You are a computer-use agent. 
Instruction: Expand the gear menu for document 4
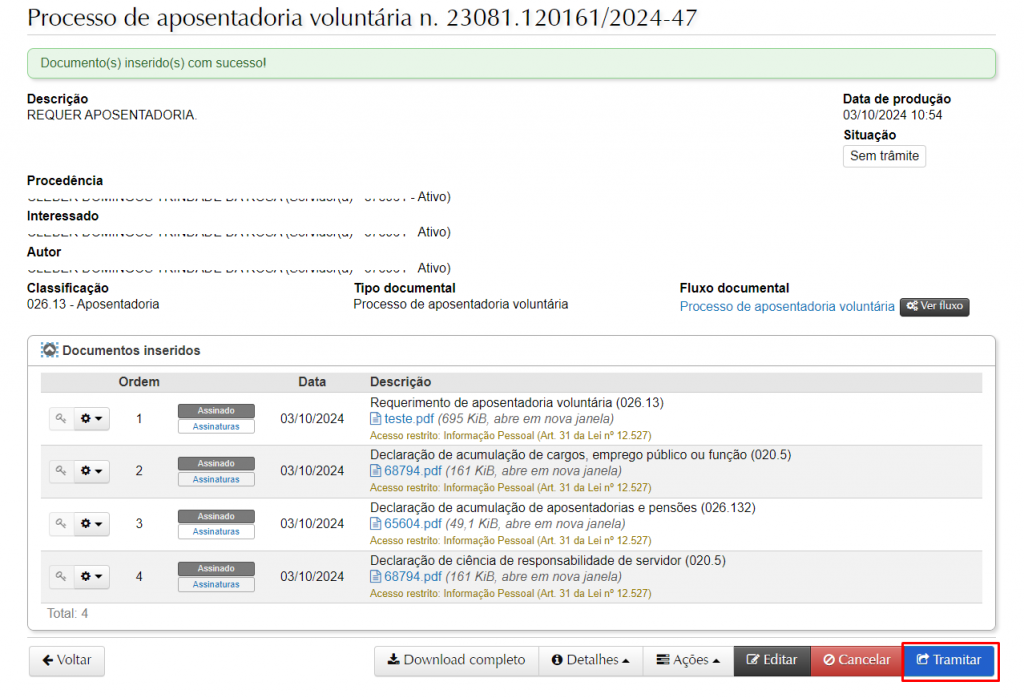92,577
